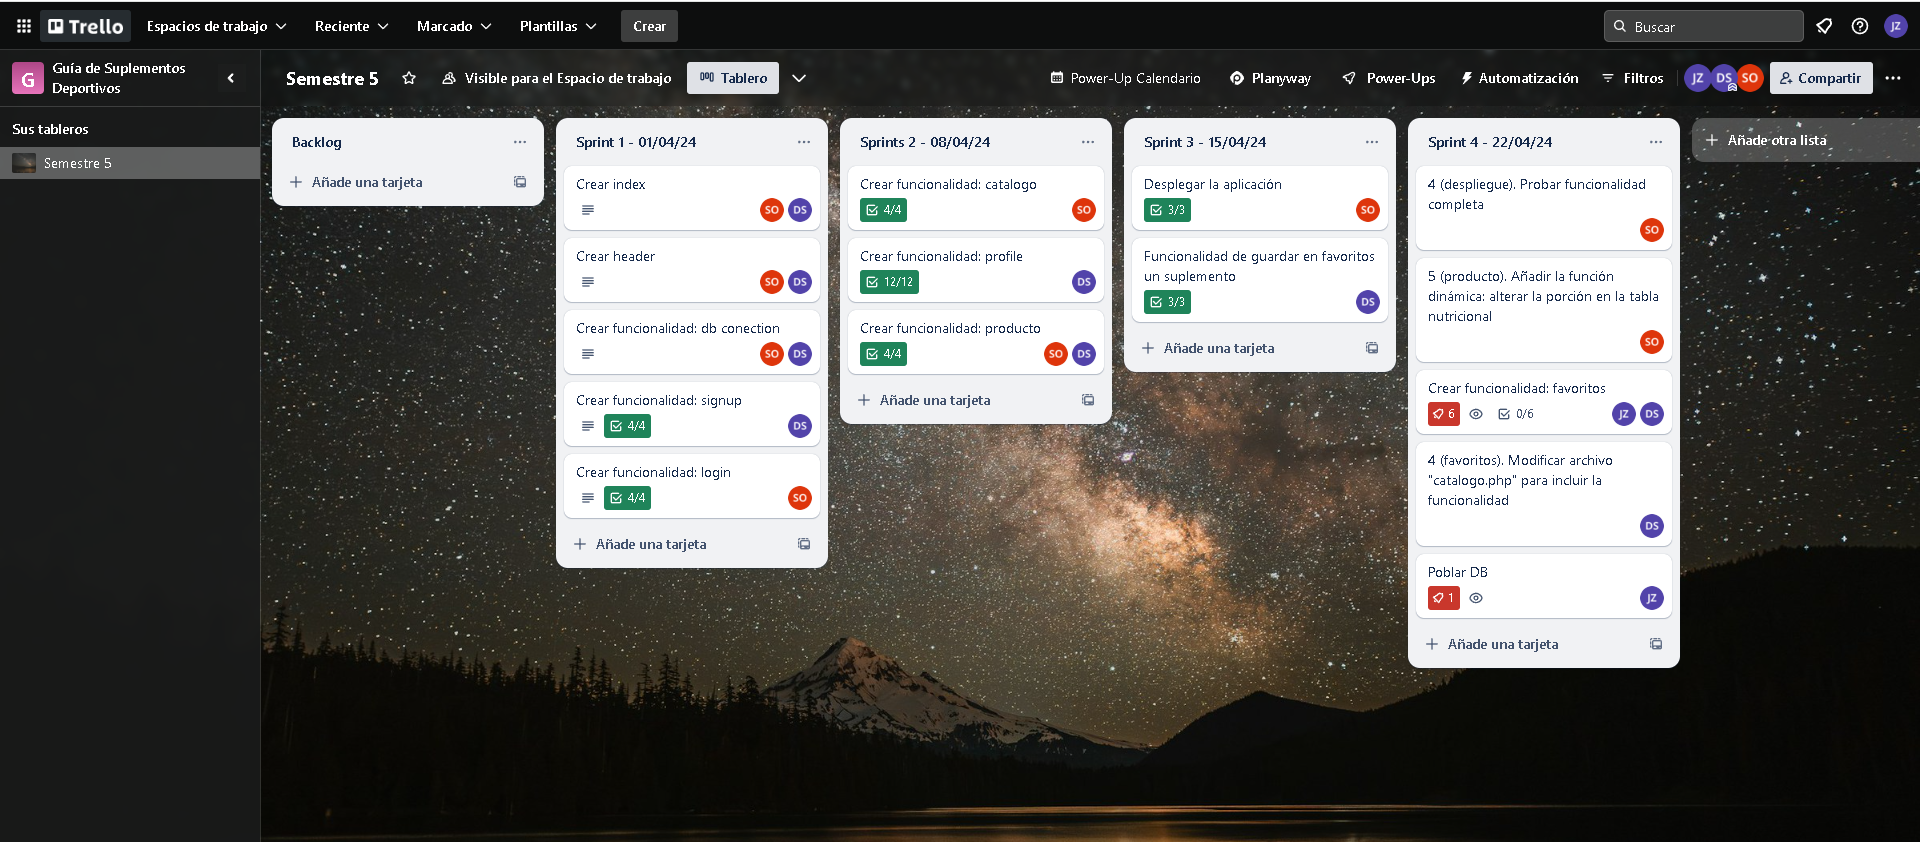Screen dimensions: 1920x842
Task: Click 4/4 checklist badge on signup card
Action: [x=627, y=426]
